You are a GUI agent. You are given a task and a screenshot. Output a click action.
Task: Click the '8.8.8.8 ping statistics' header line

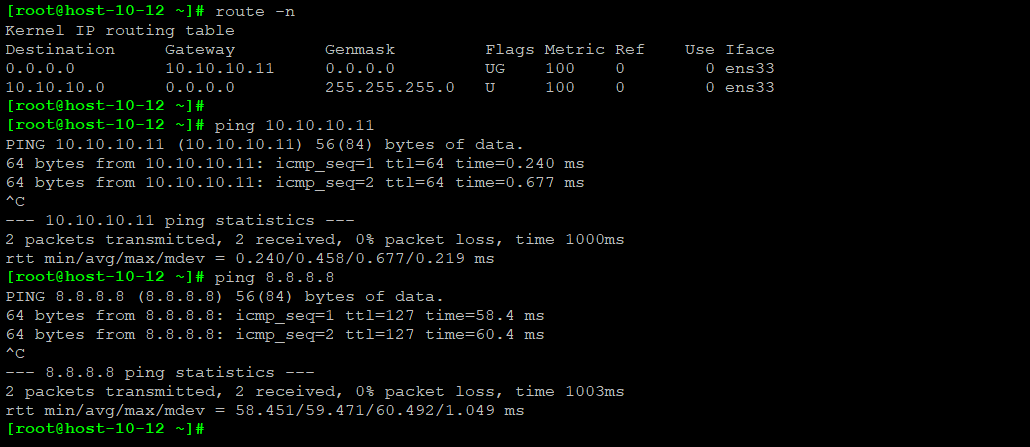point(165,372)
